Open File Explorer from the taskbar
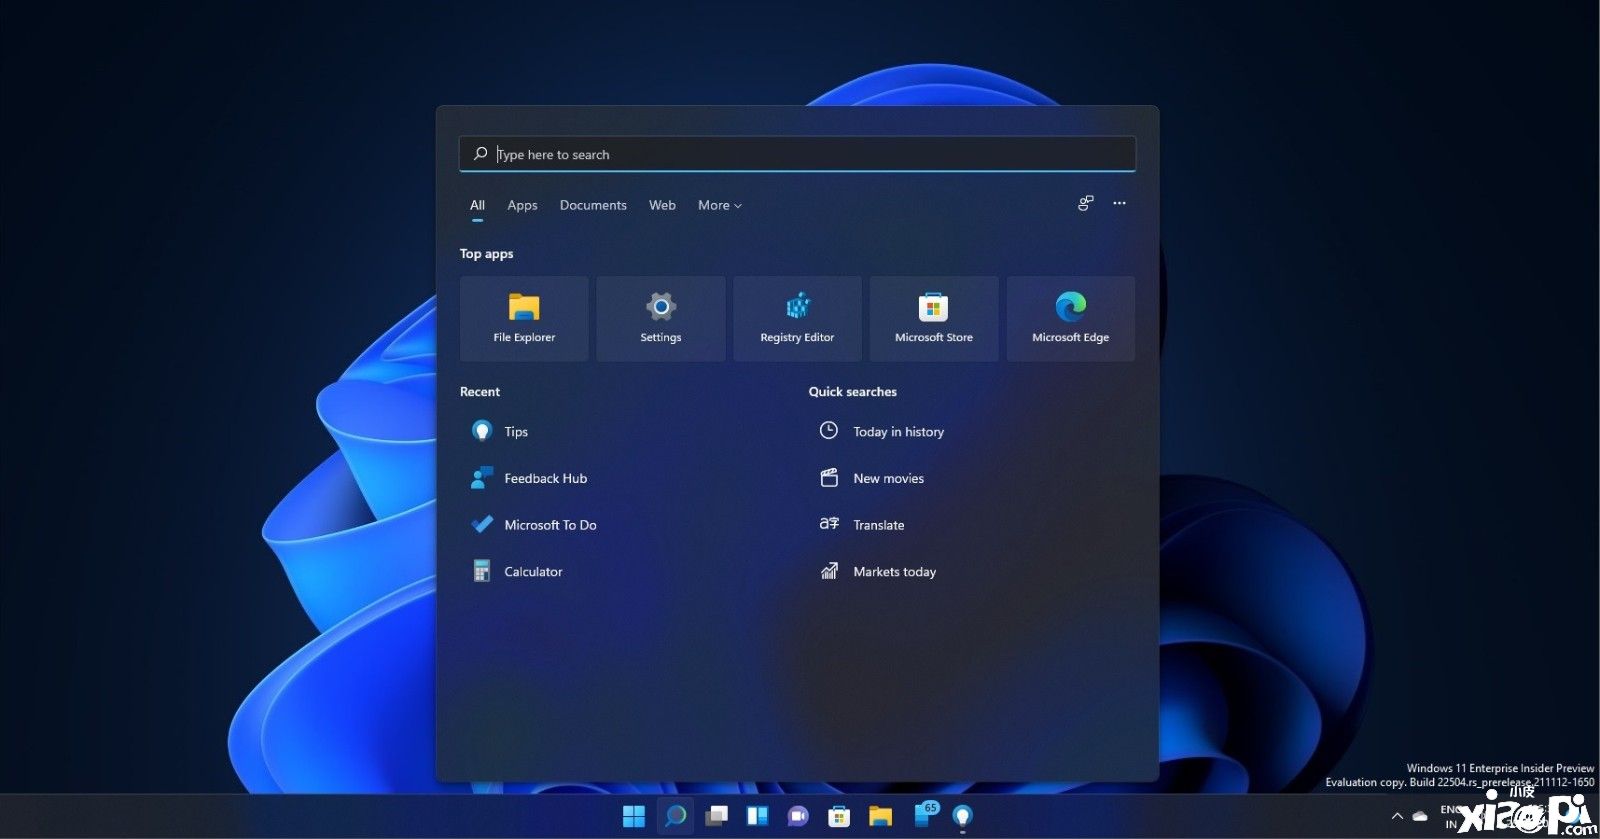 point(880,817)
